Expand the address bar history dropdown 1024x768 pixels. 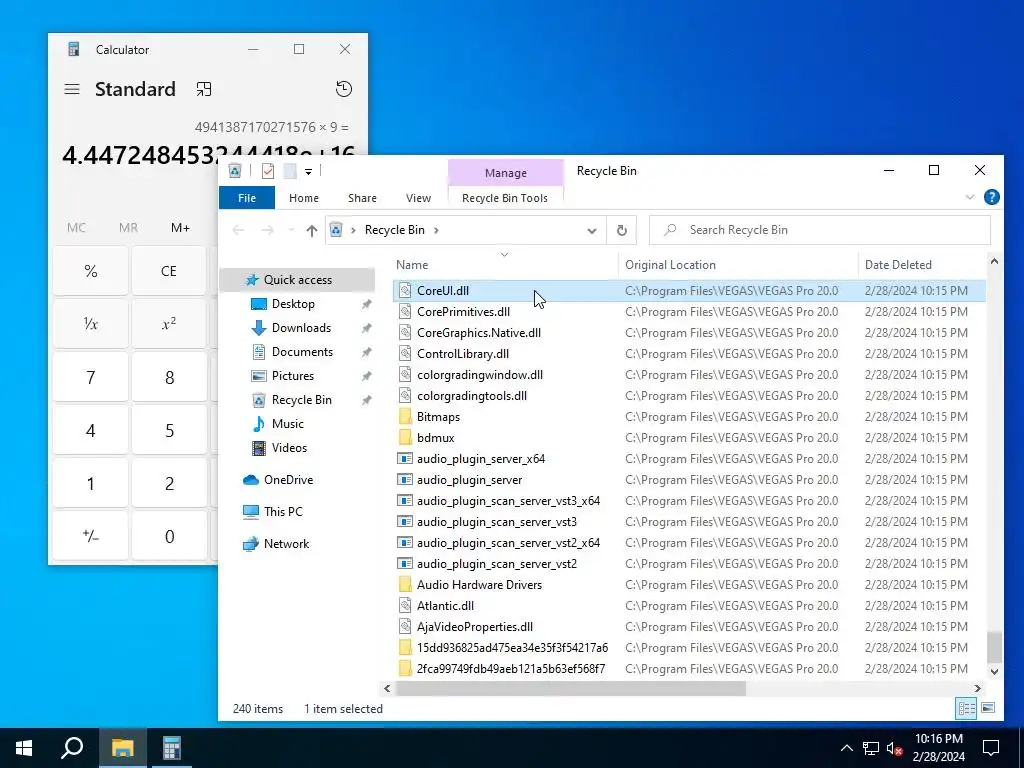592,231
